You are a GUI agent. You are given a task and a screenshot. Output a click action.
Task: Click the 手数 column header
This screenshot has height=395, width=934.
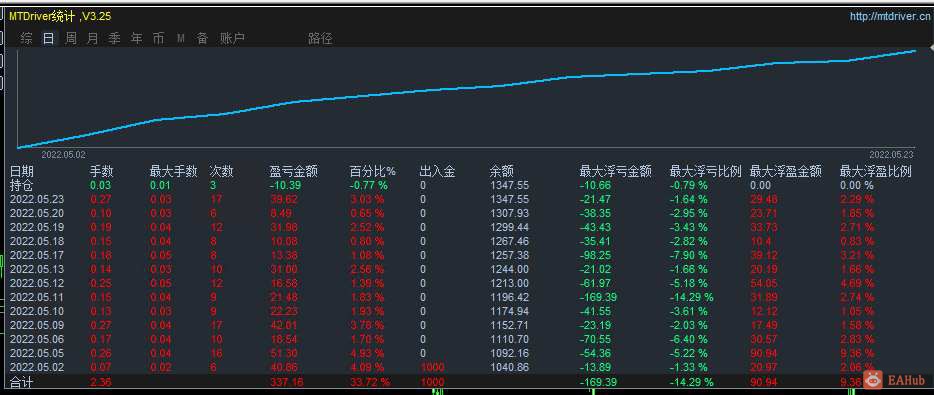[101, 172]
